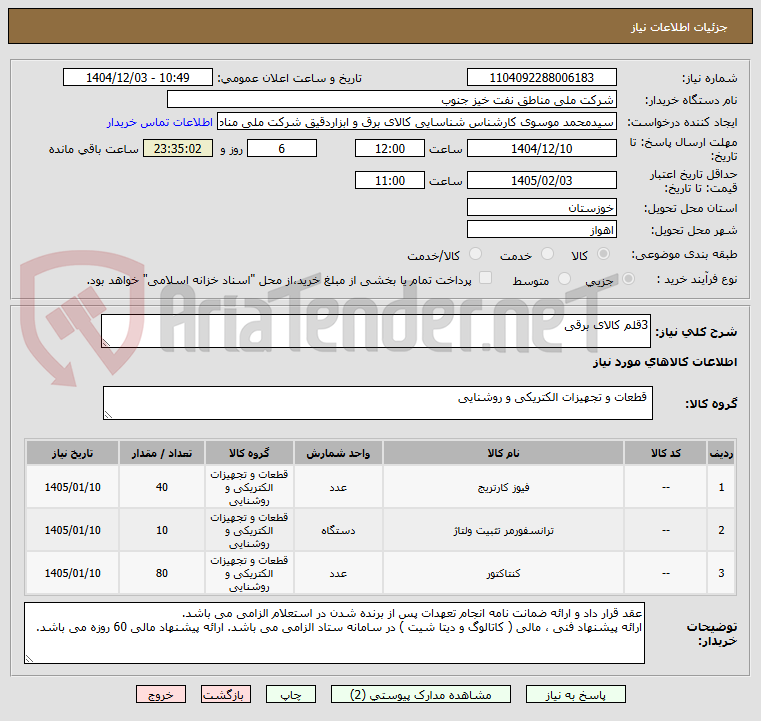Click quantity 10 in transformer row

162,530
